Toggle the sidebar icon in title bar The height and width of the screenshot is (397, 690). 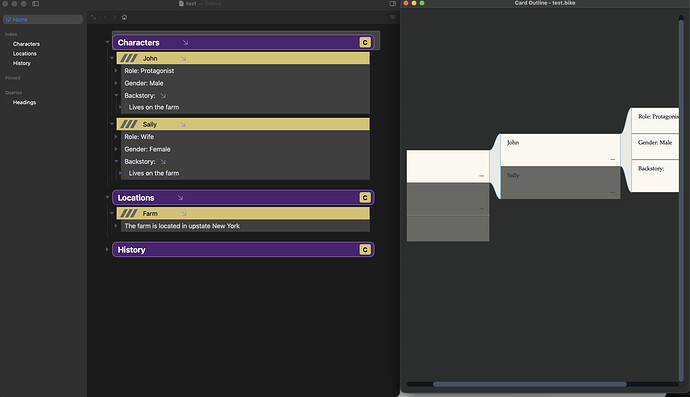36,4
